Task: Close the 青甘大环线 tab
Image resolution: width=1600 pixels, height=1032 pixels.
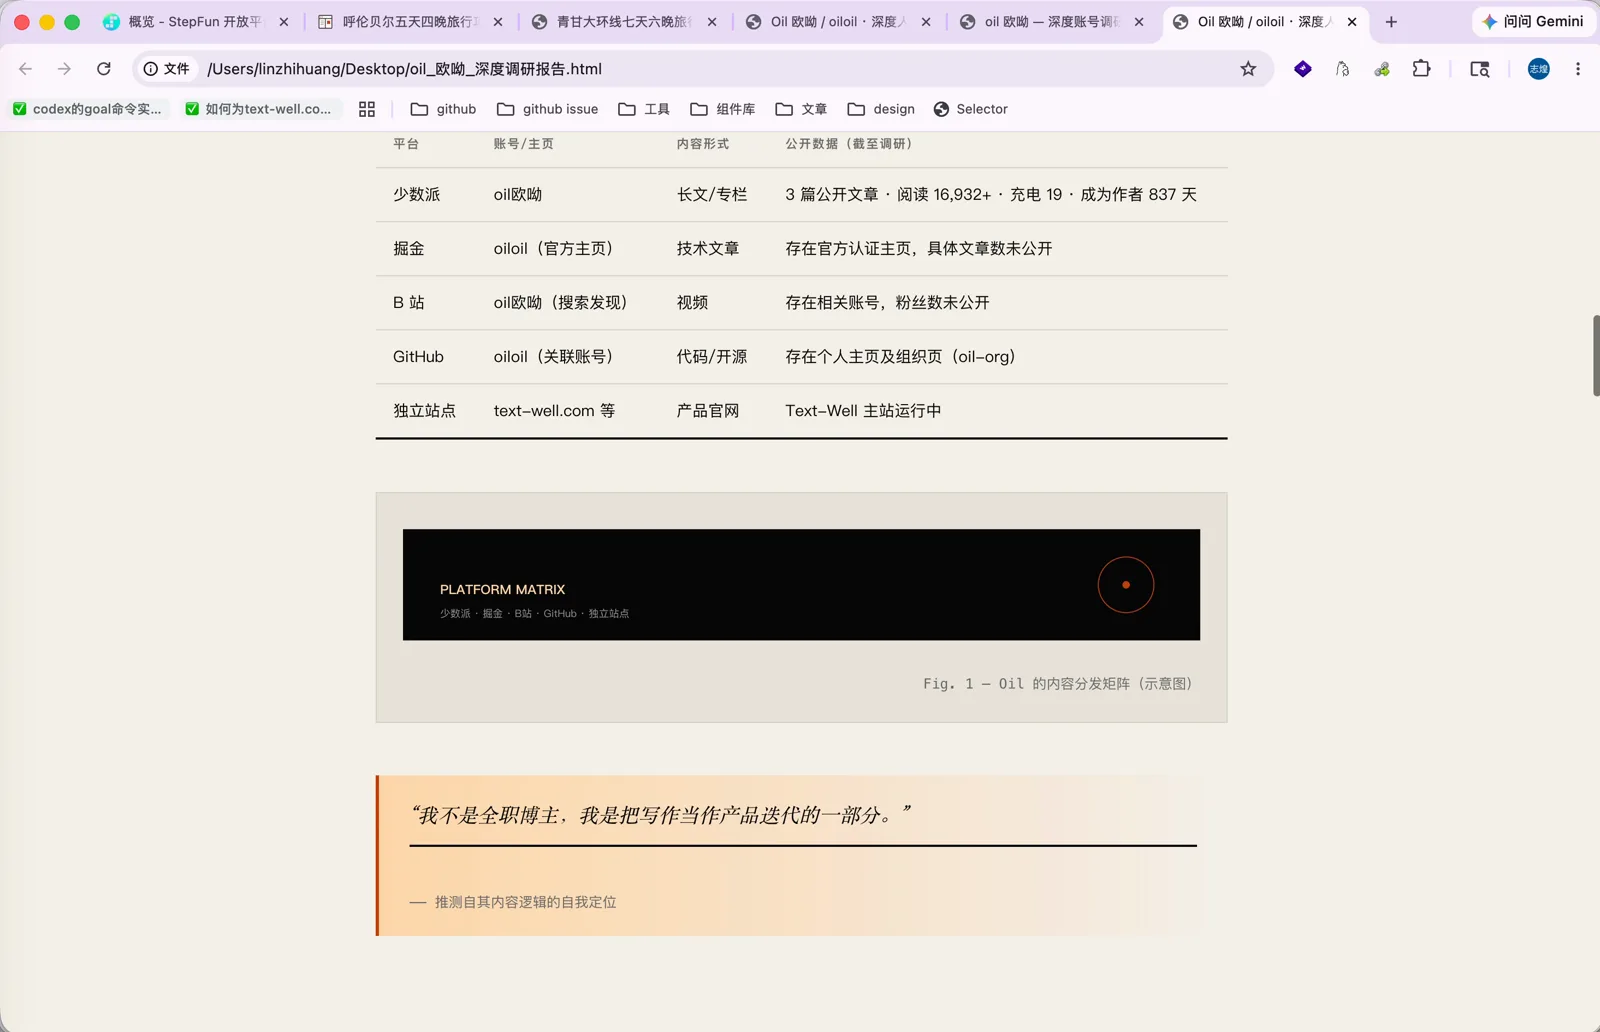Action: tap(712, 22)
